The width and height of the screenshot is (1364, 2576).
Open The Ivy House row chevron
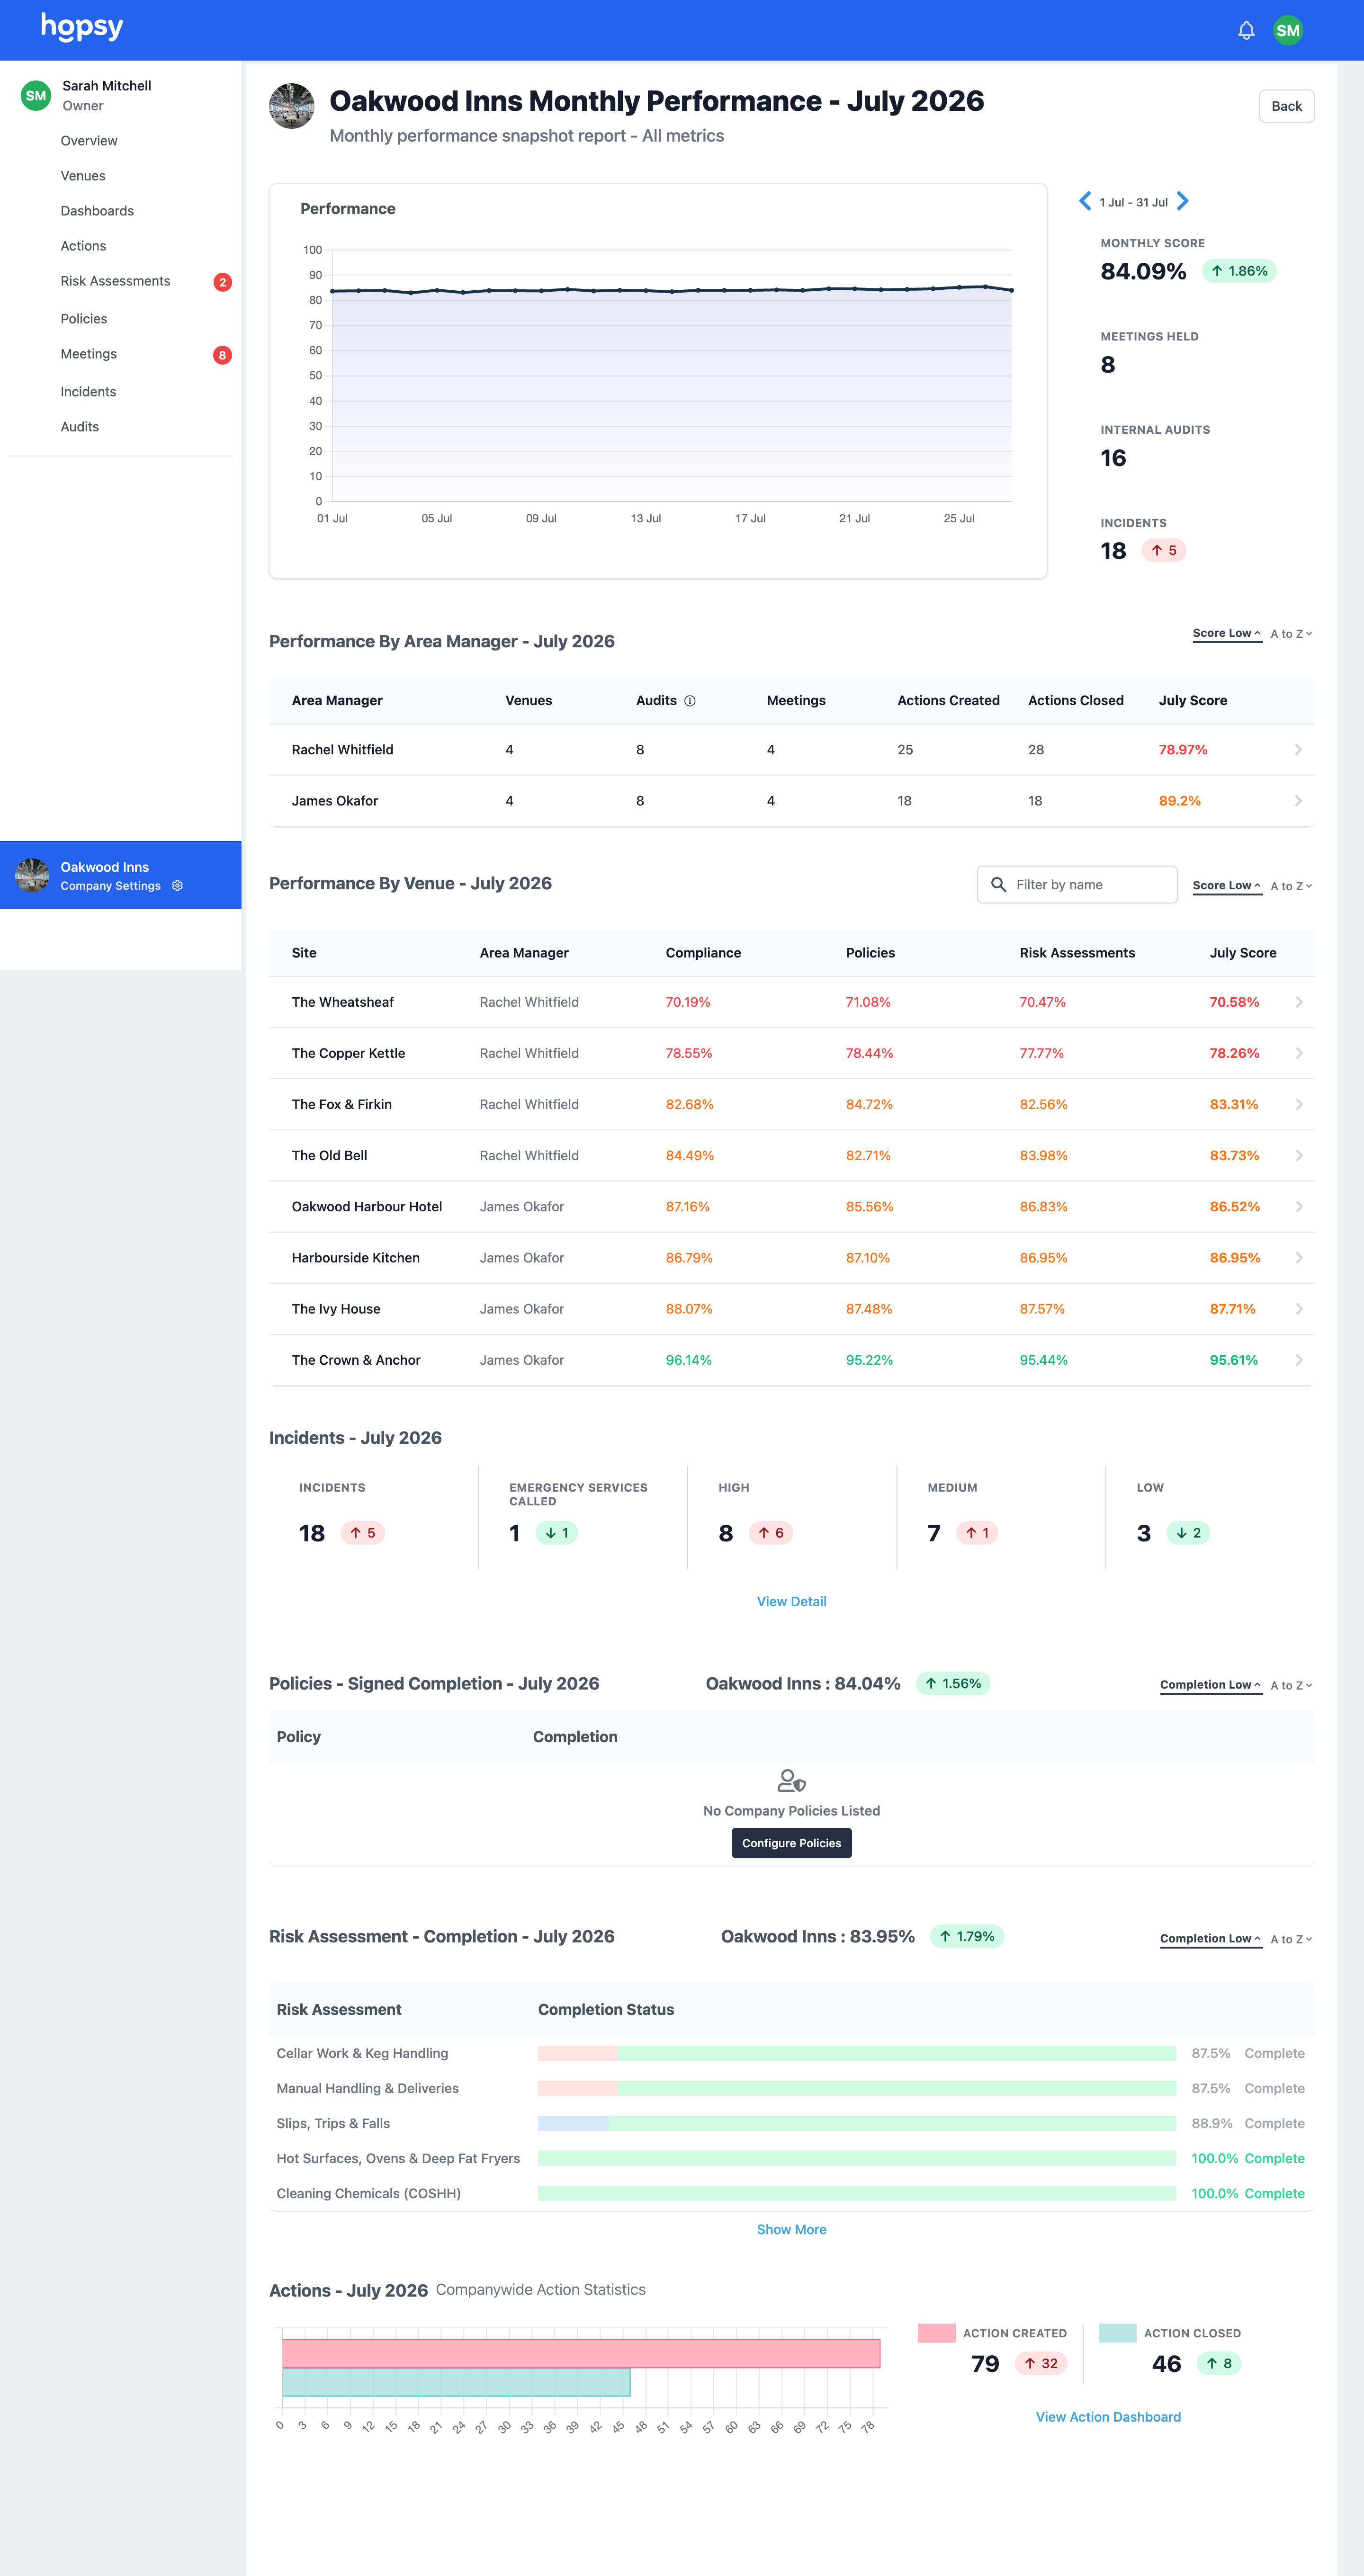pyautogui.click(x=1299, y=1309)
